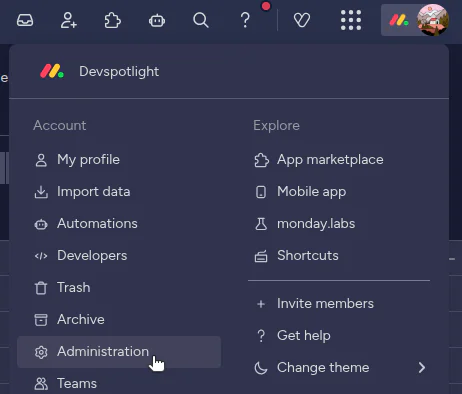This screenshot has width=462, height=394.
Task: Click the monday logo beside Devspotlight
Action: 52,71
